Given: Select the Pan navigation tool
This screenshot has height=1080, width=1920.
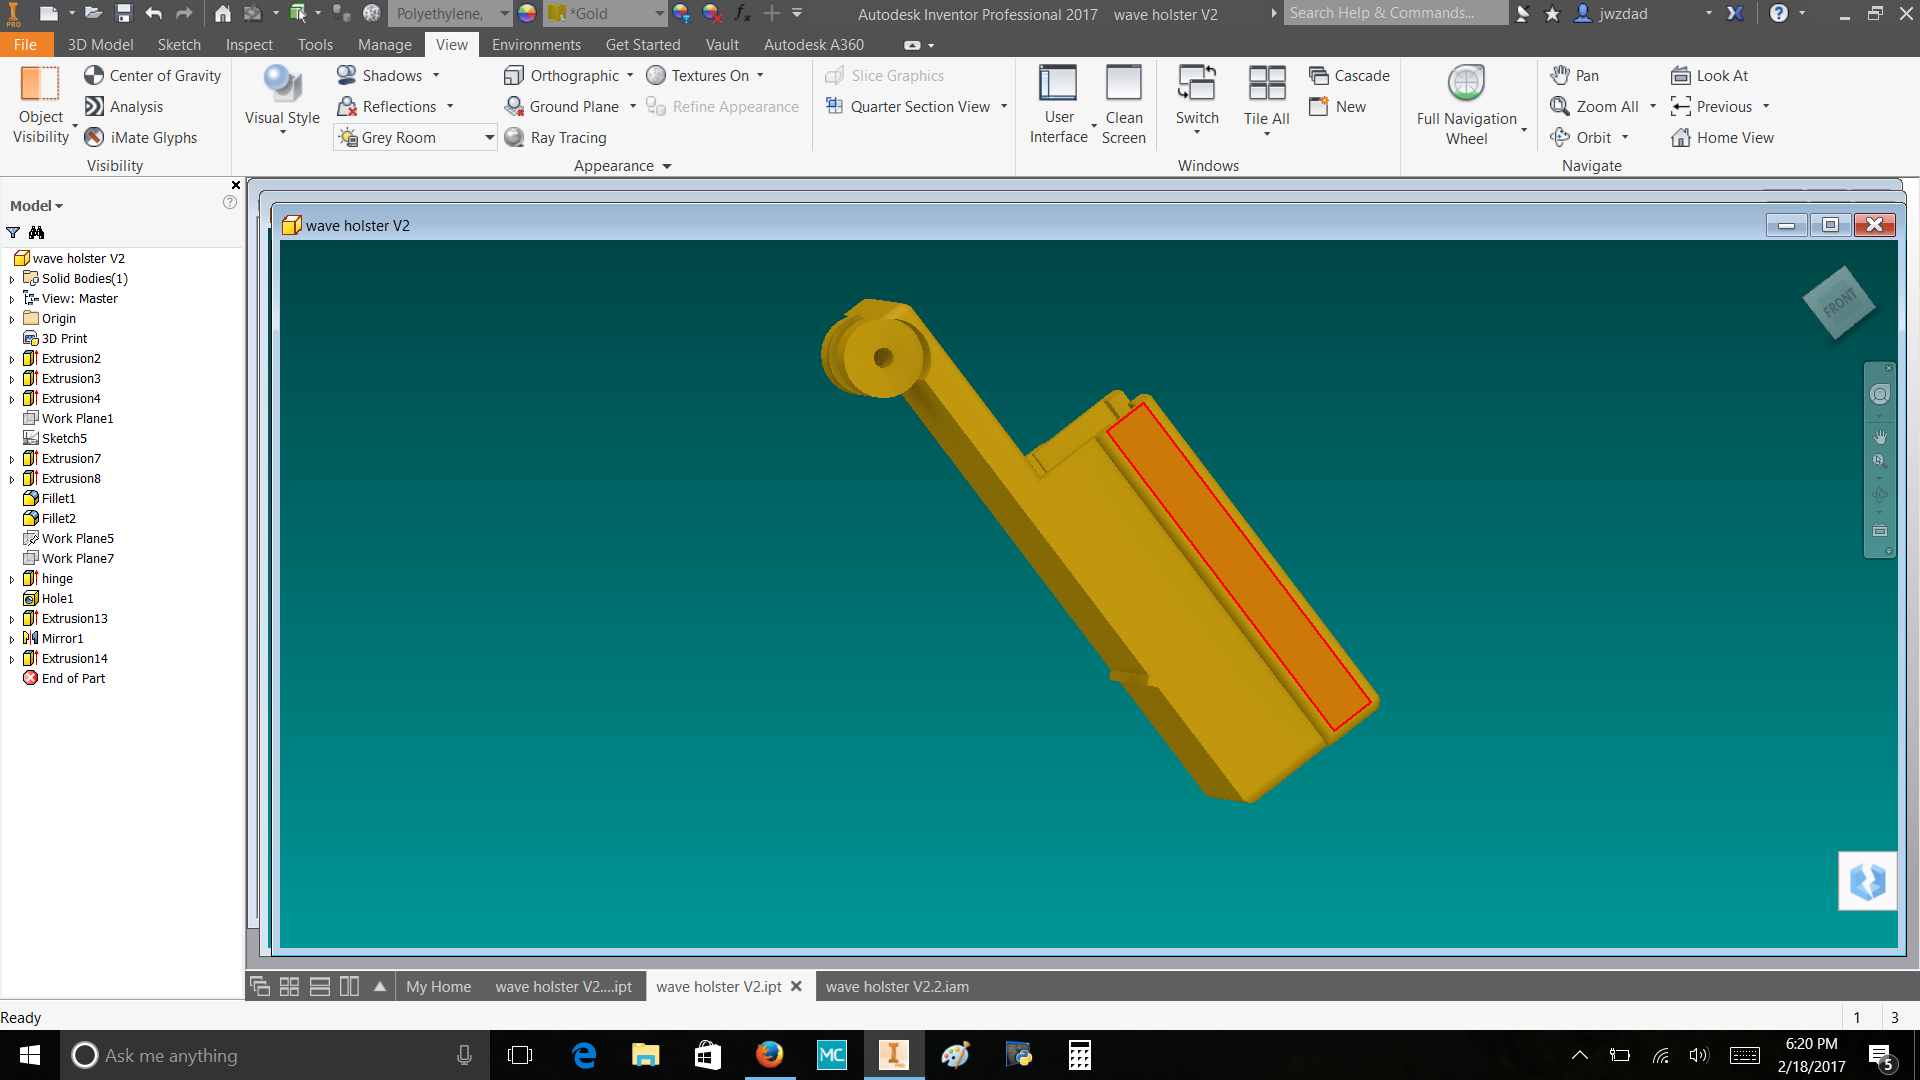Looking at the screenshot, I should 1574,76.
